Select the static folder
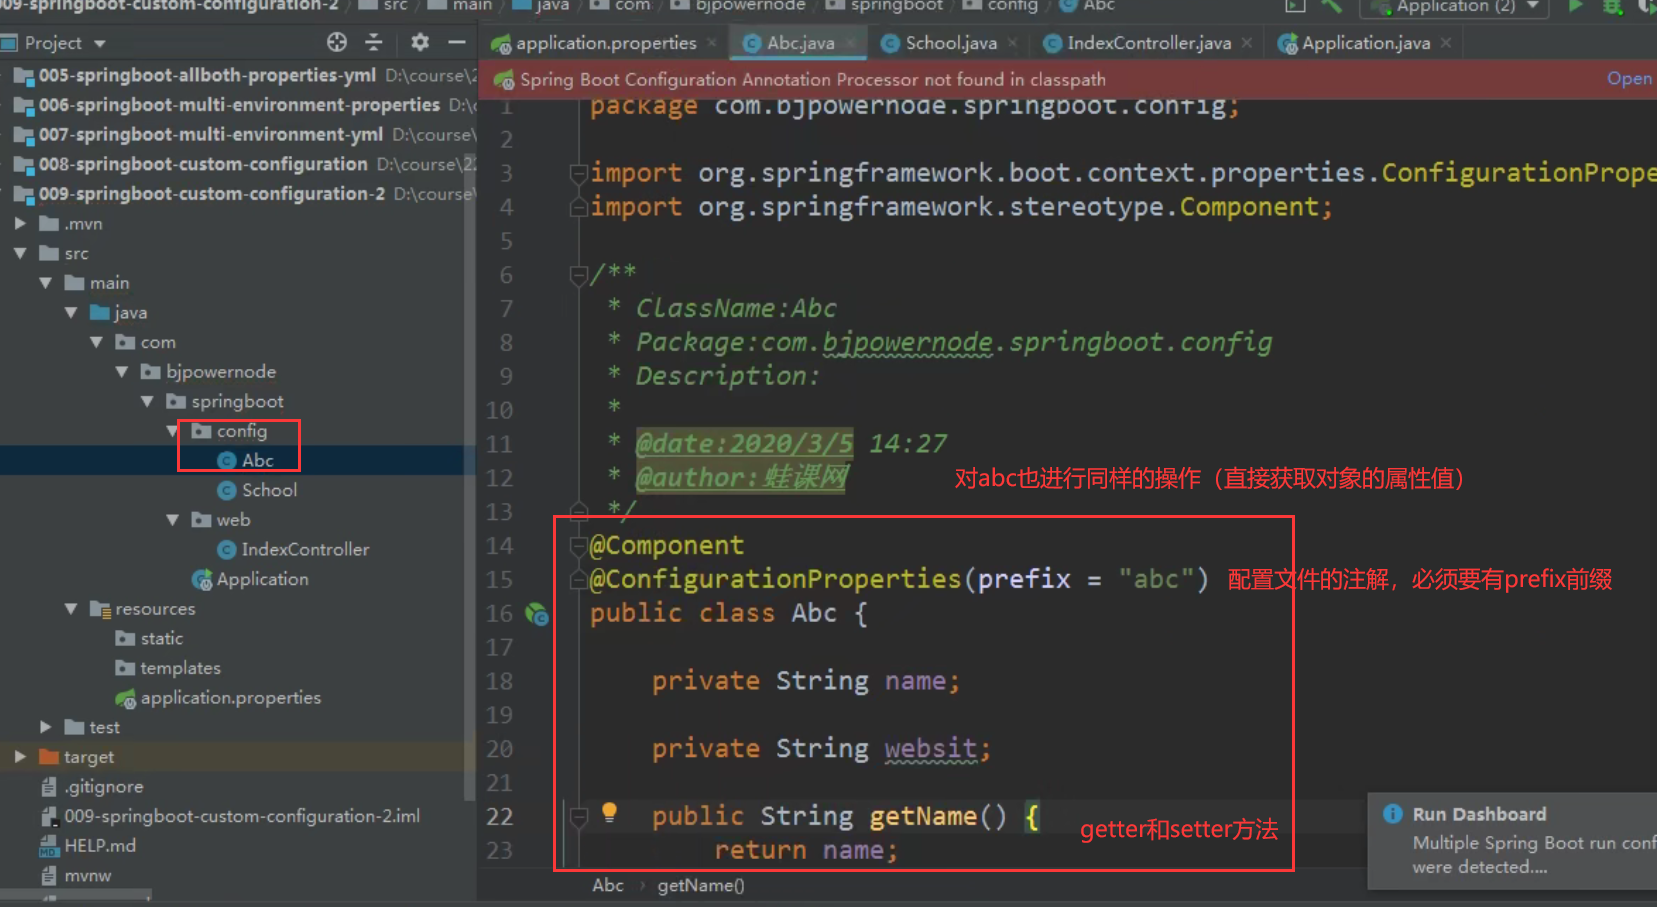This screenshot has height=907, width=1657. point(161,639)
